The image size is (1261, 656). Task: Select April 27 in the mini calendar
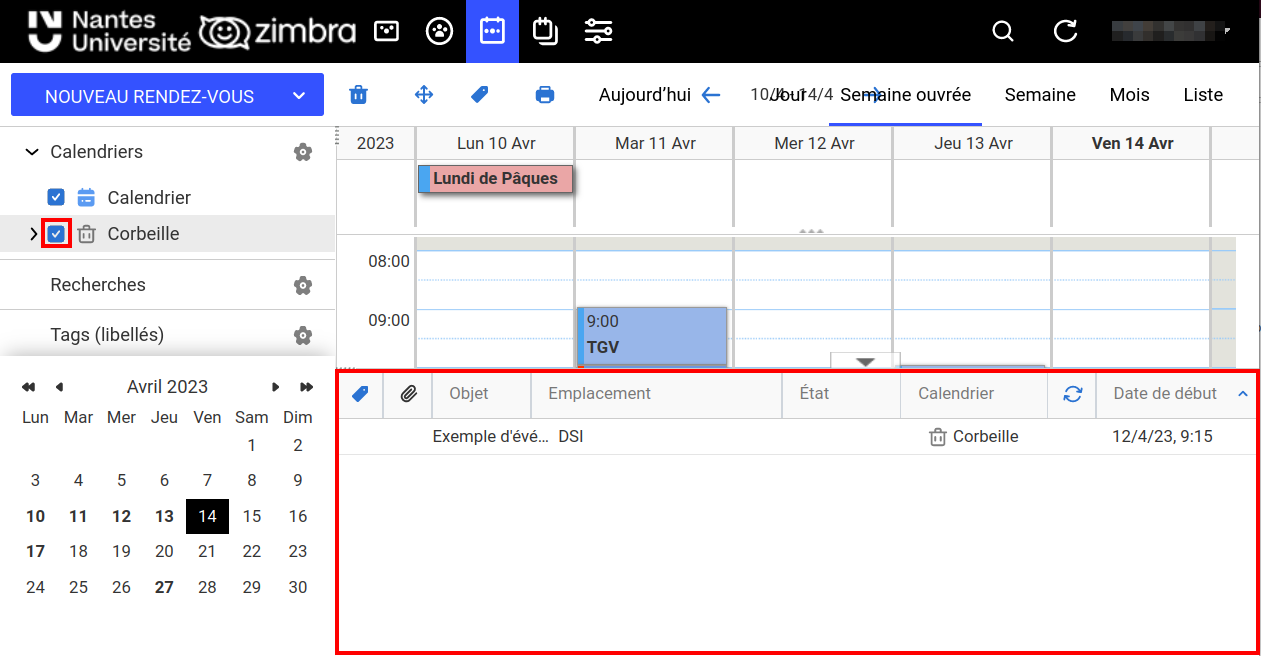[164, 587]
